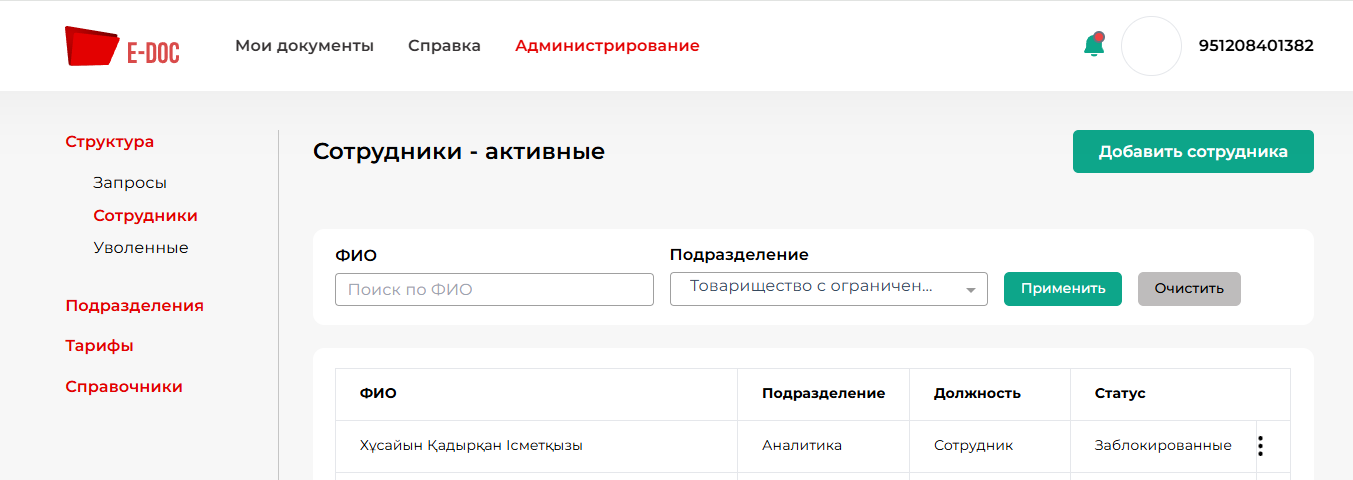Open the Справка menu item
This screenshot has height=480, width=1353.
444,46
